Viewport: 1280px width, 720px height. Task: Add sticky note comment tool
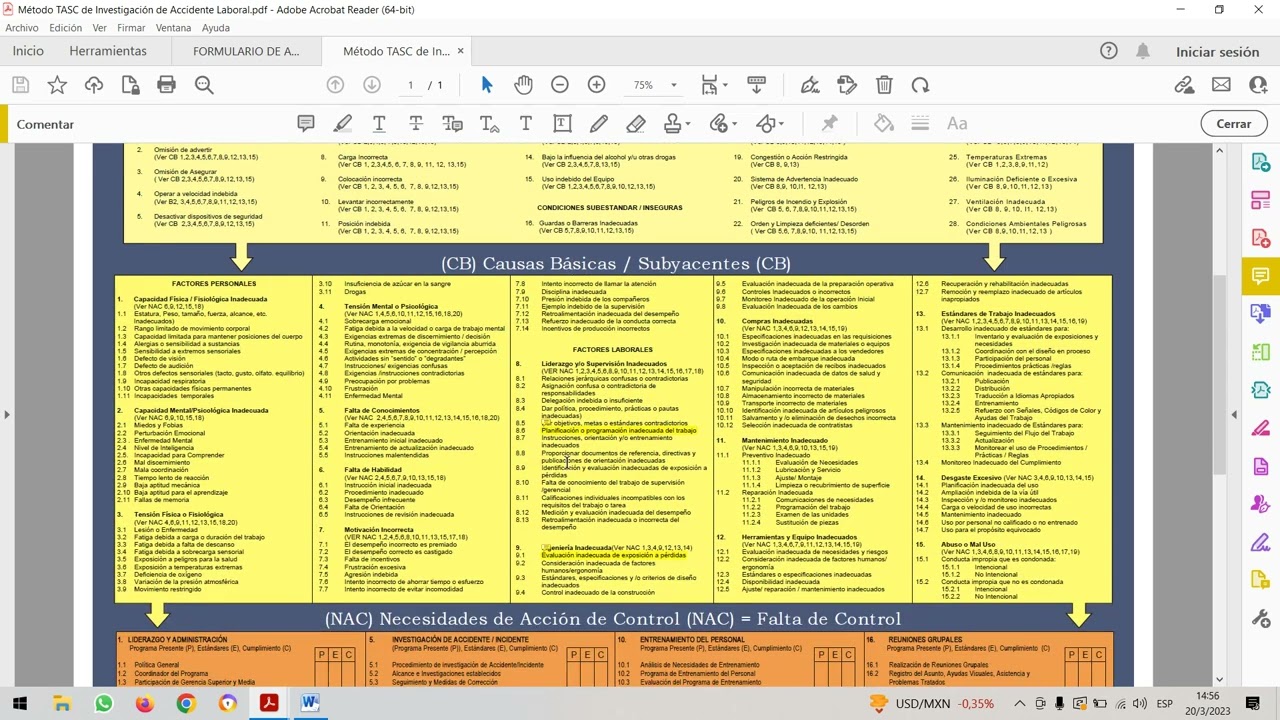pyautogui.click(x=306, y=124)
